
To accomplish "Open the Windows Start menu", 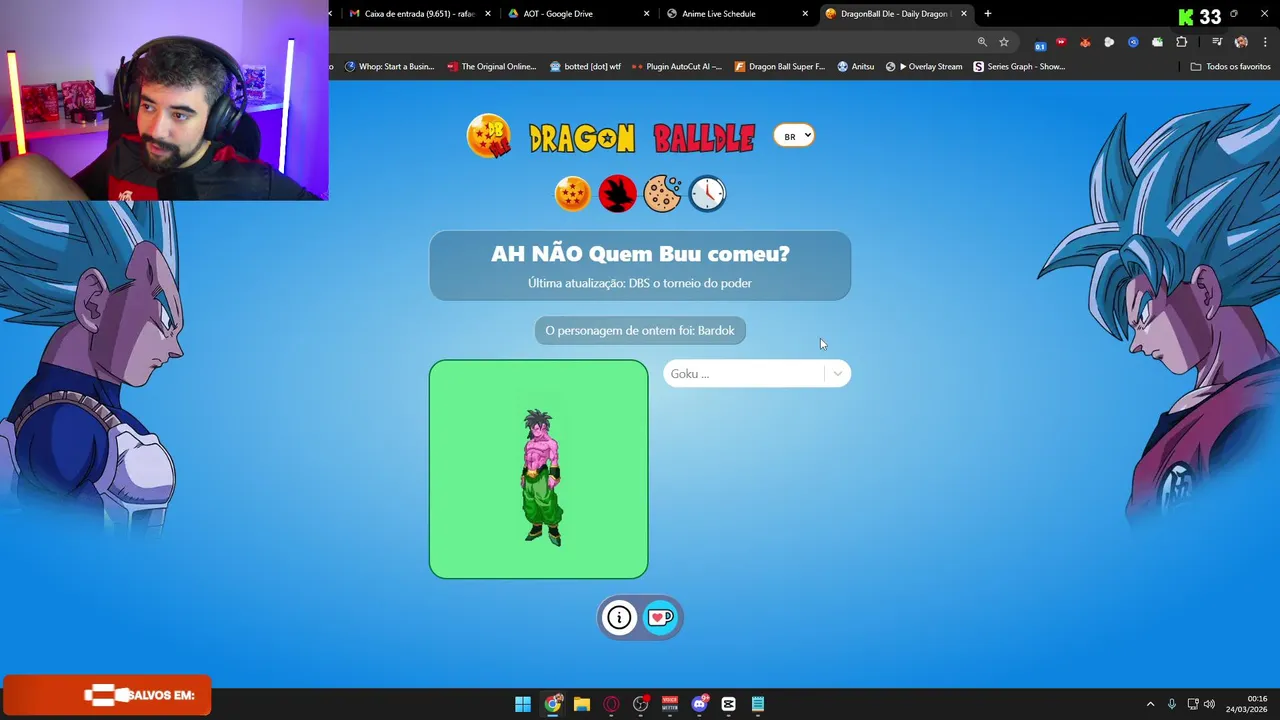I will [x=523, y=704].
